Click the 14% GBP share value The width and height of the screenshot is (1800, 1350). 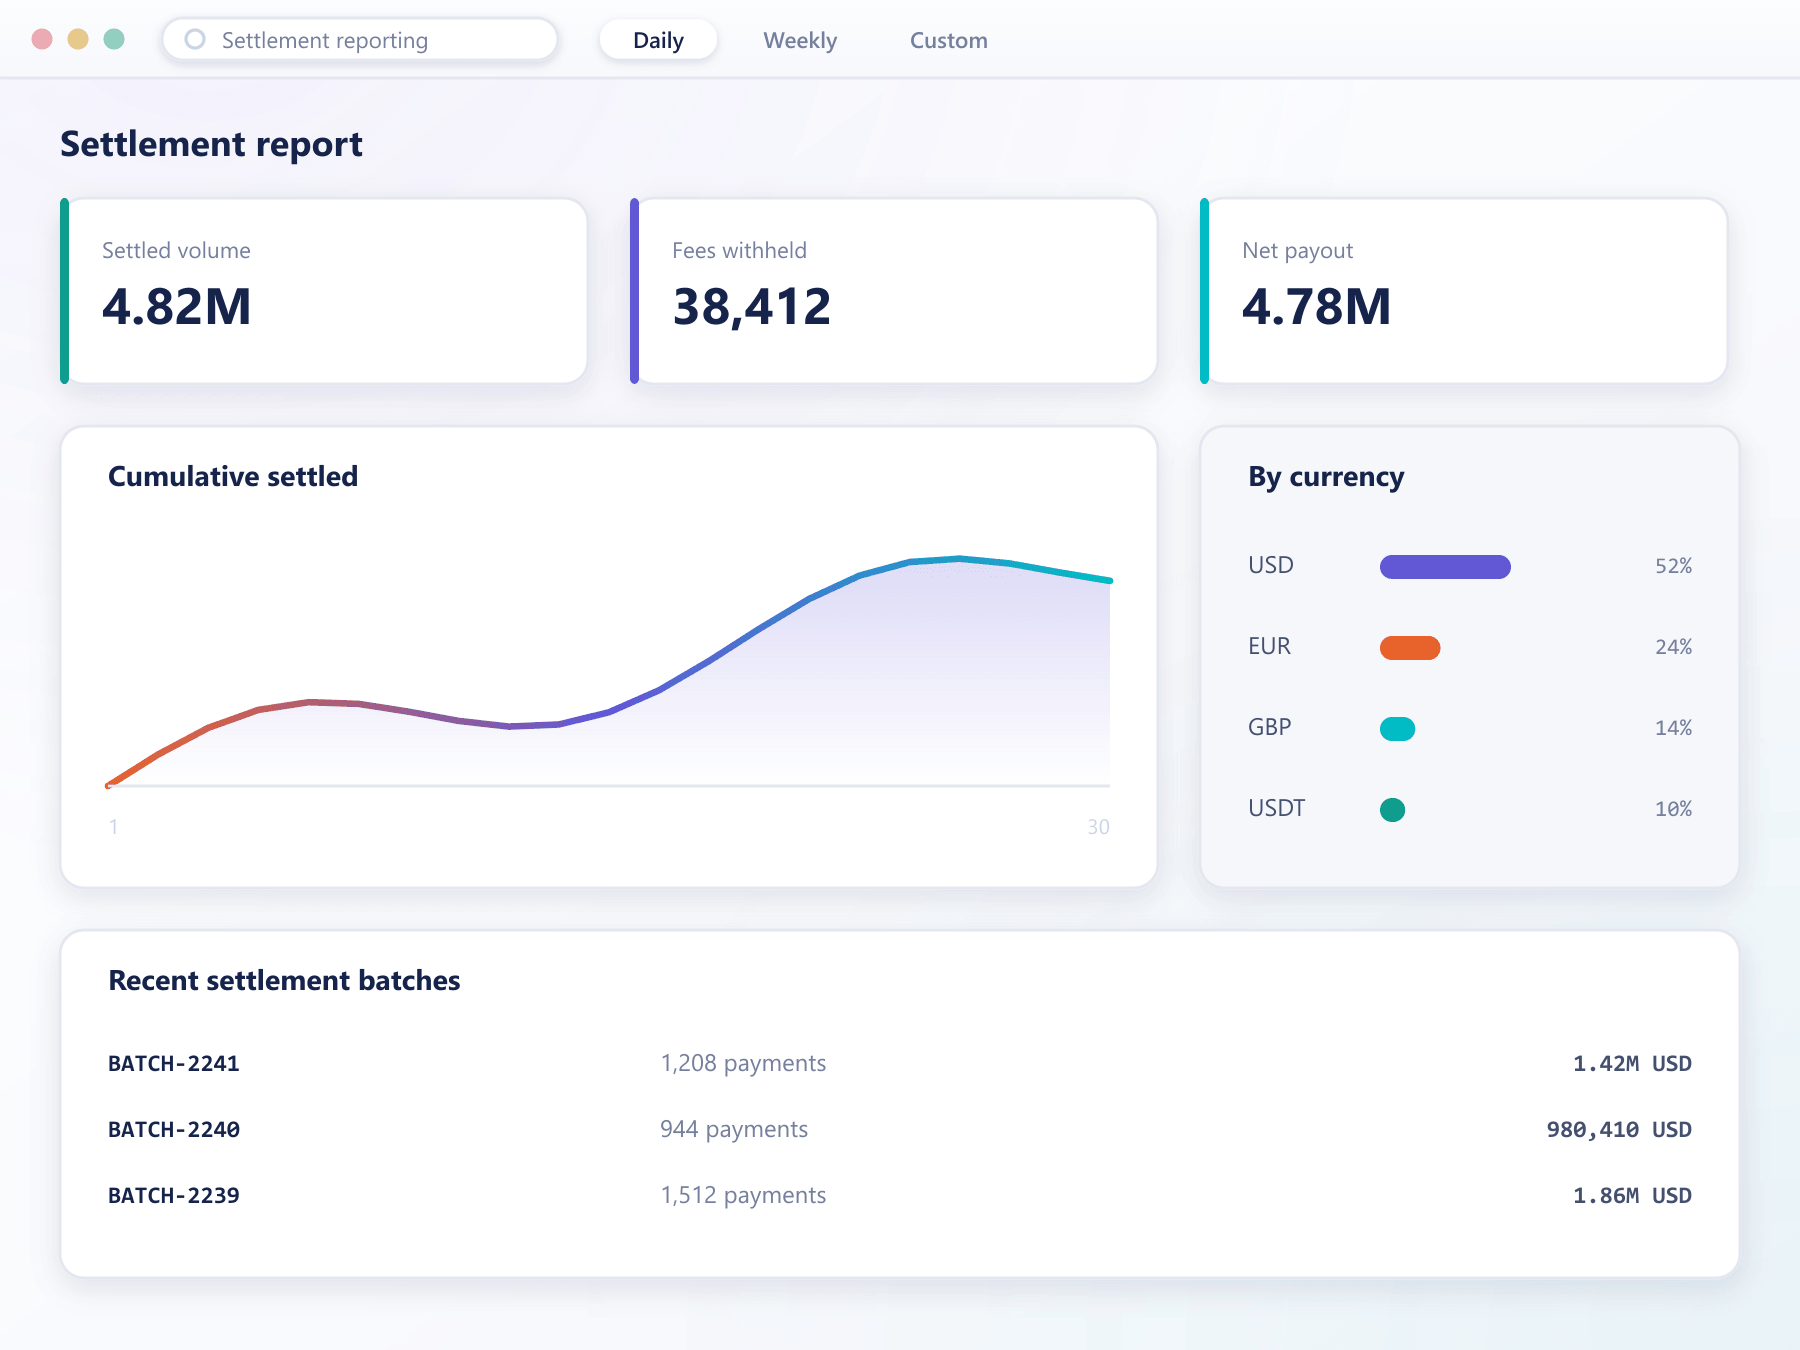tap(1673, 728)
